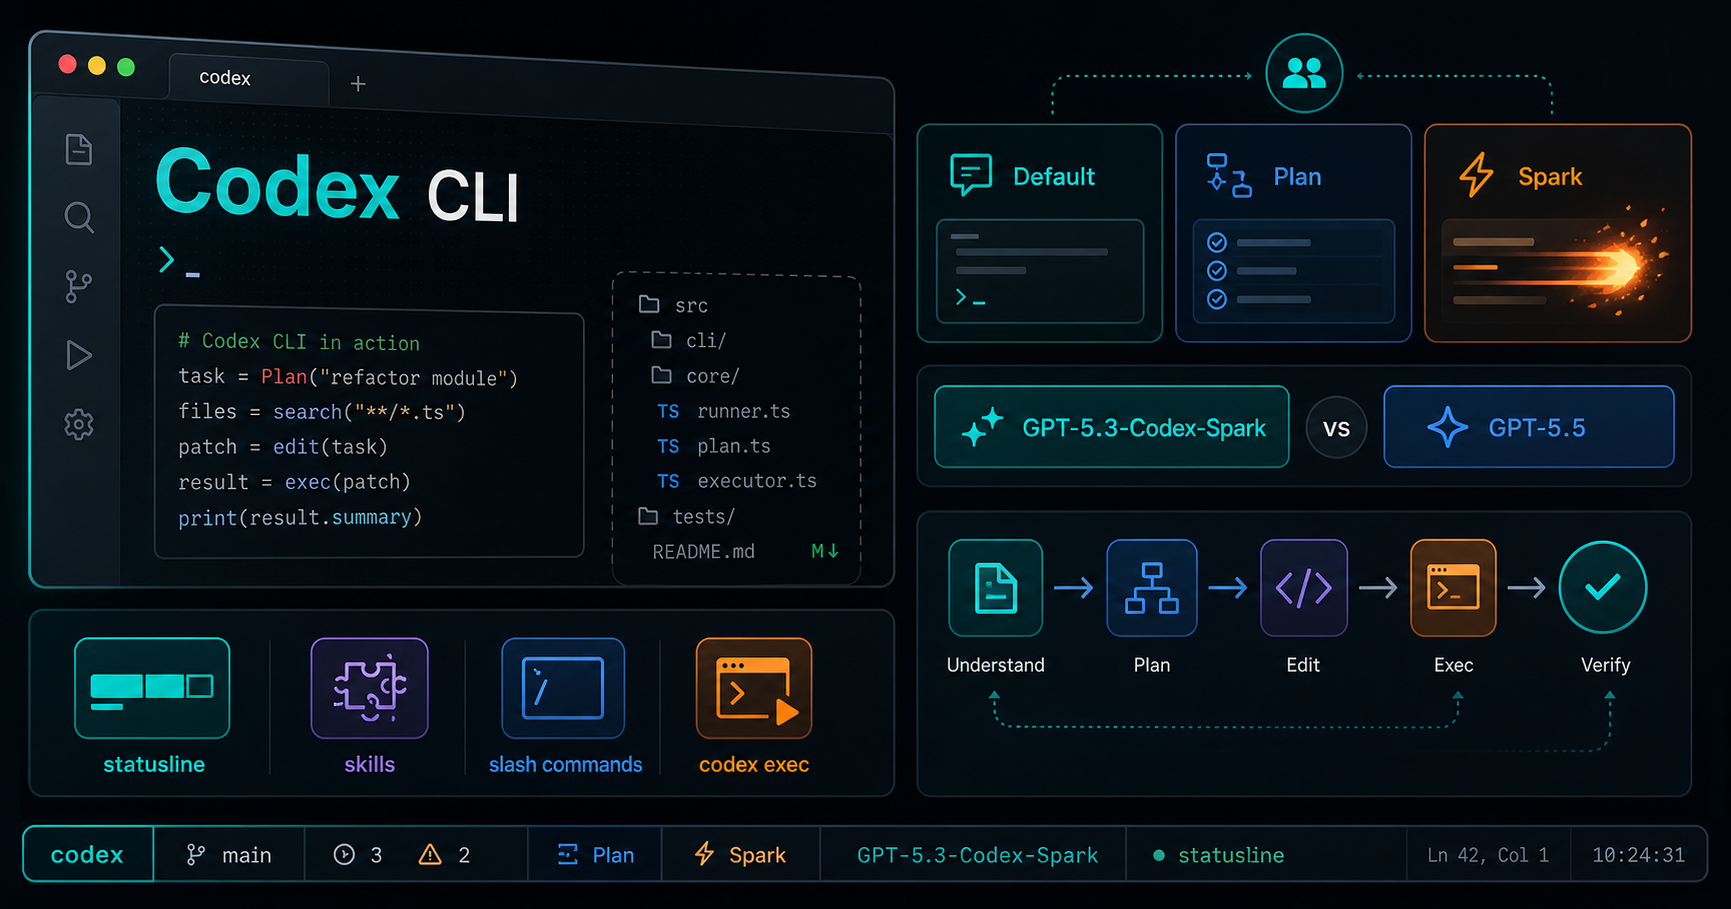Click the Understand step document icon
This screenshot has height=909, width=1731.
(x=995, y=588)
